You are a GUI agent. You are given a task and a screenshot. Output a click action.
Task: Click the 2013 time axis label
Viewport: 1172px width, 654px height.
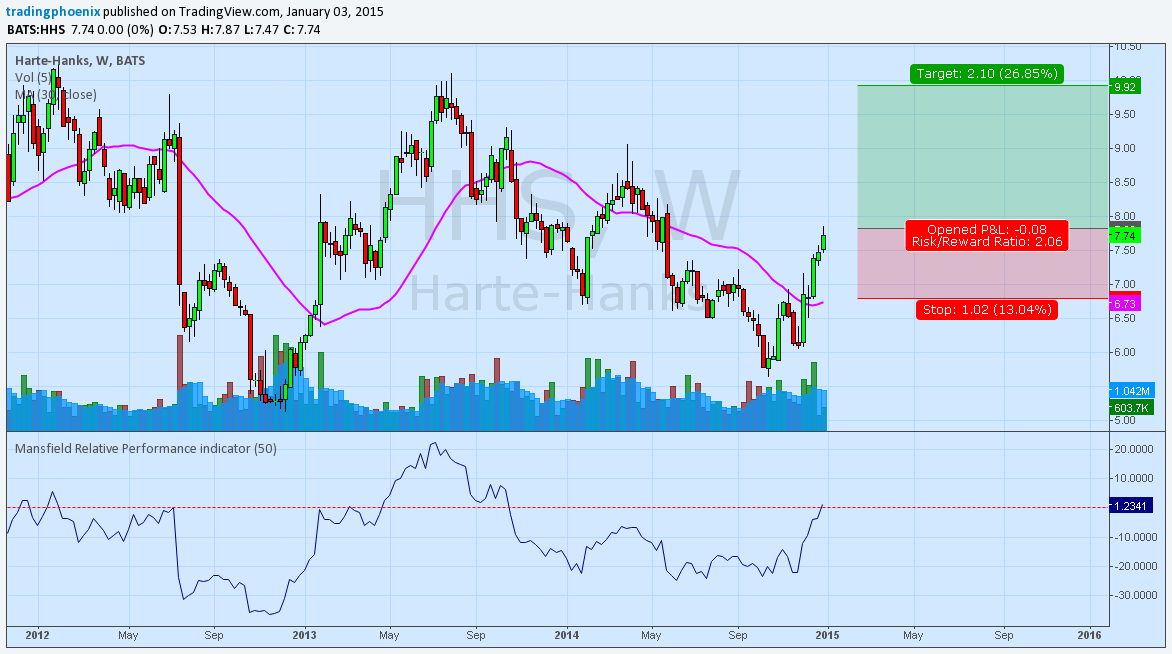point(304,635)
